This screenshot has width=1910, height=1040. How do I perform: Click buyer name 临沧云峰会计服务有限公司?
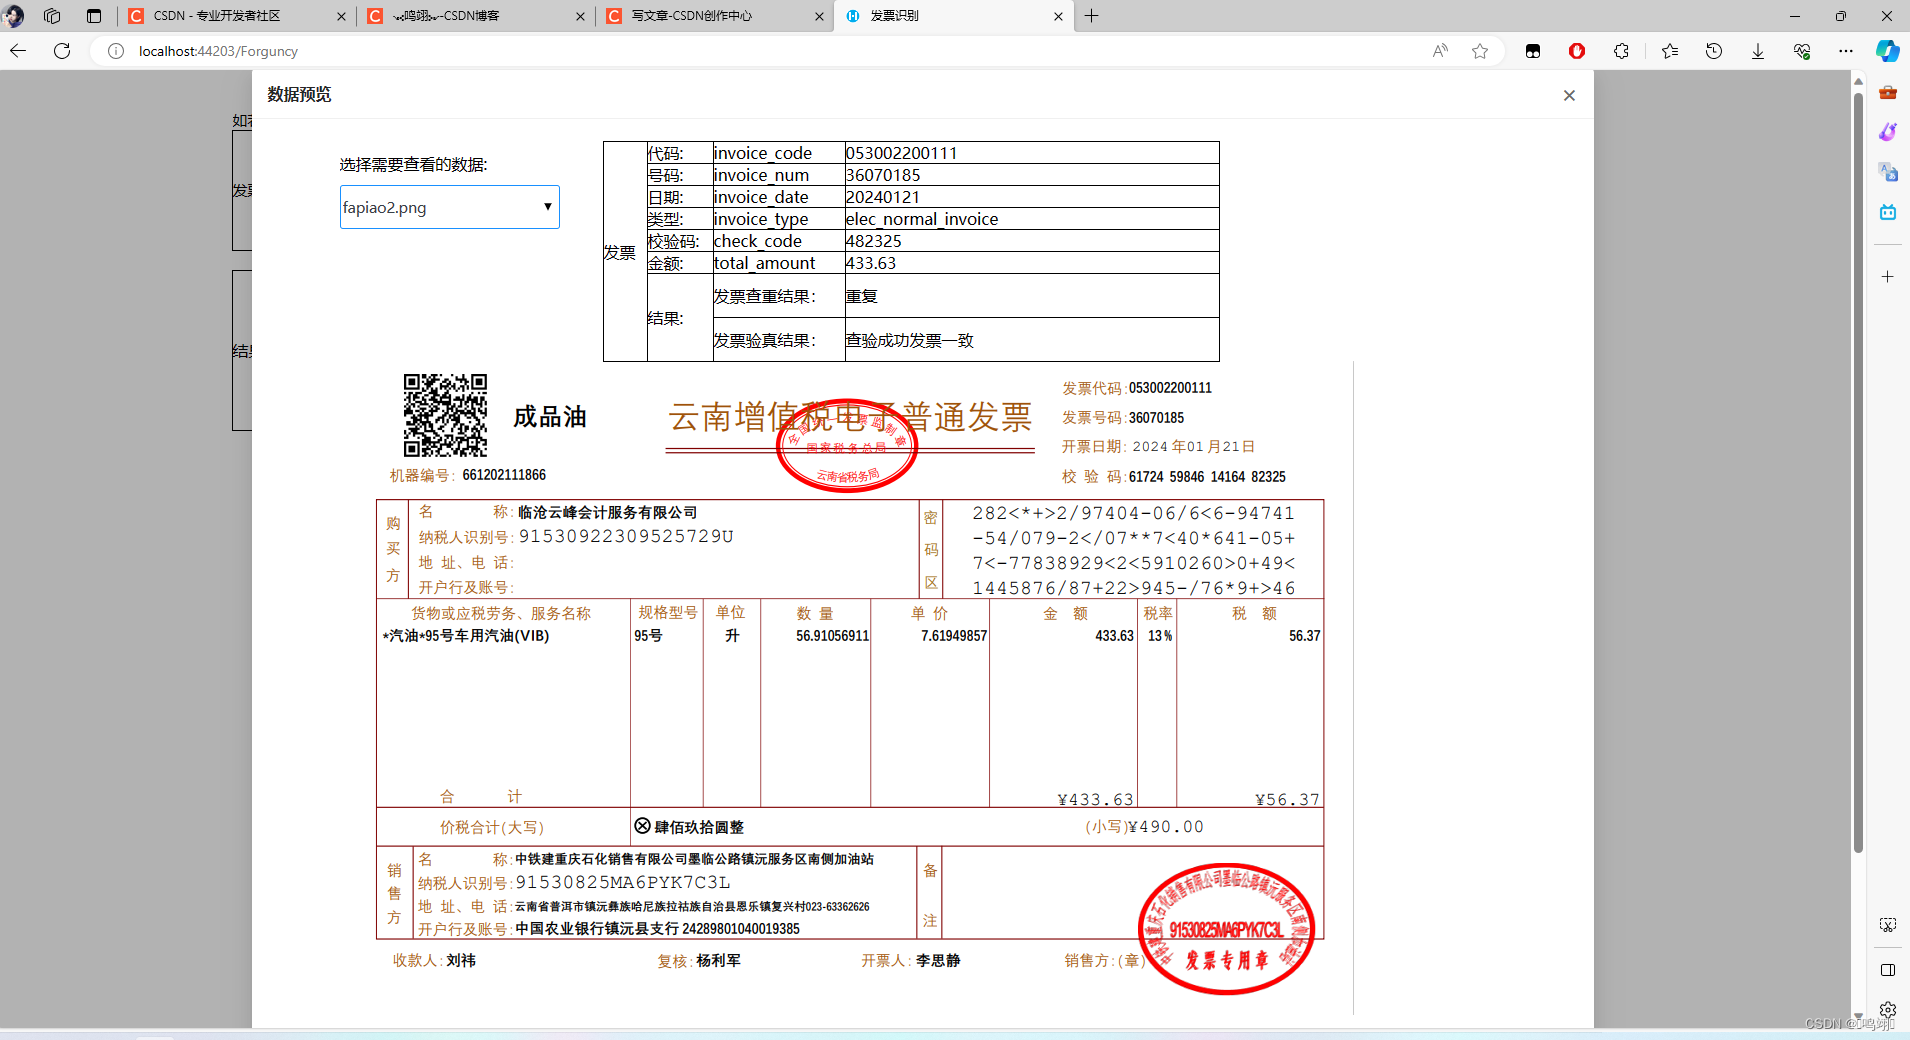[x=608, y=512]
